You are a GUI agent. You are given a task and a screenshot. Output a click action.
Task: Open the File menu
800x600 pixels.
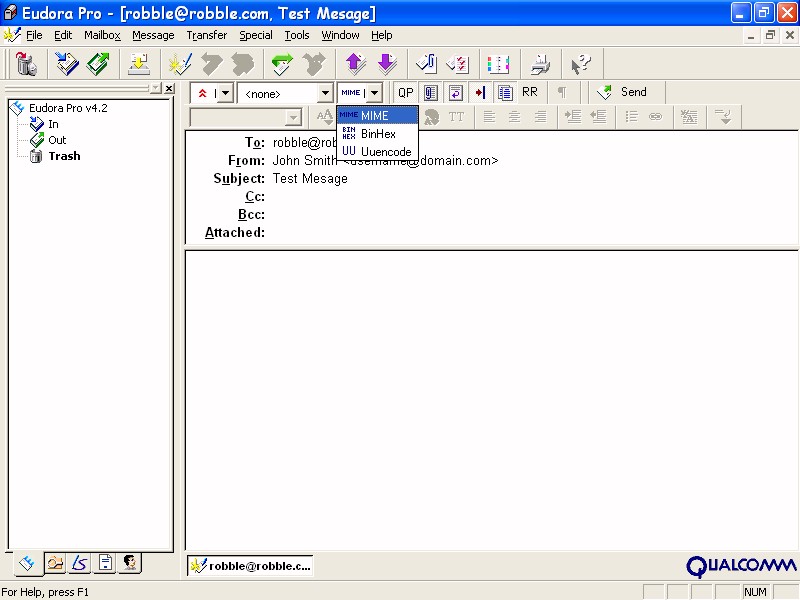tap(34, 35)
